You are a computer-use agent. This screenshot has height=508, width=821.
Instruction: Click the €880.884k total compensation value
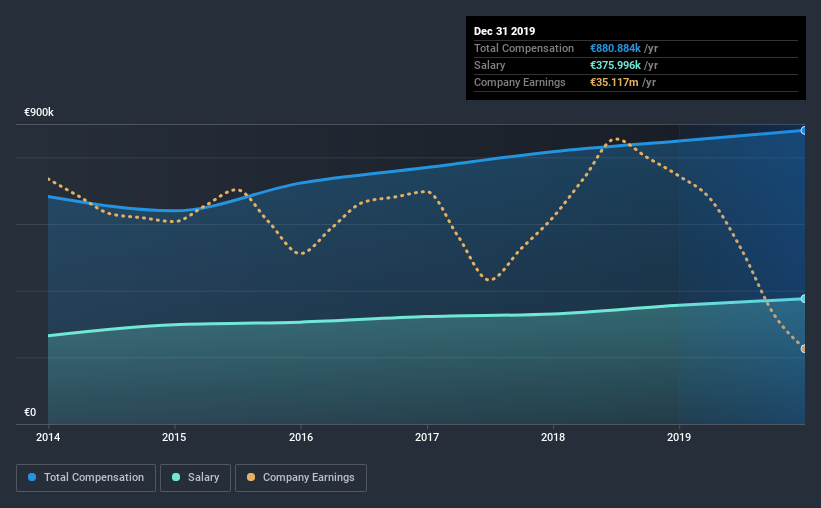click(615, 48)
